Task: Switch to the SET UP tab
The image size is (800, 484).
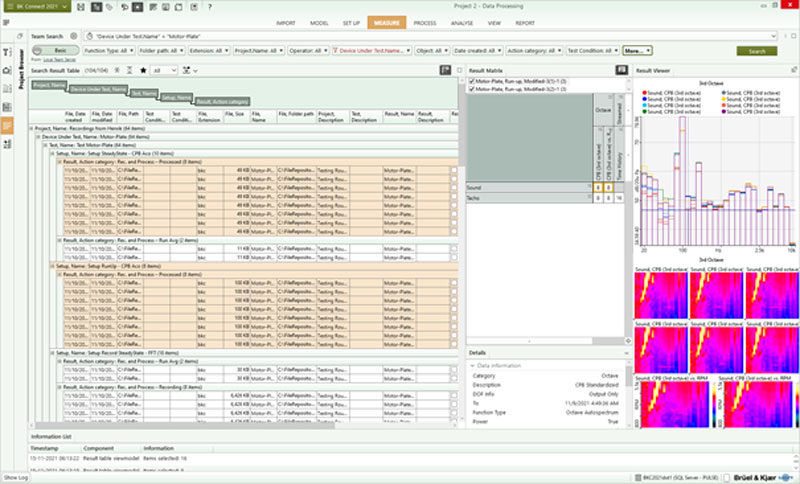Action: [x=351, y=23]
